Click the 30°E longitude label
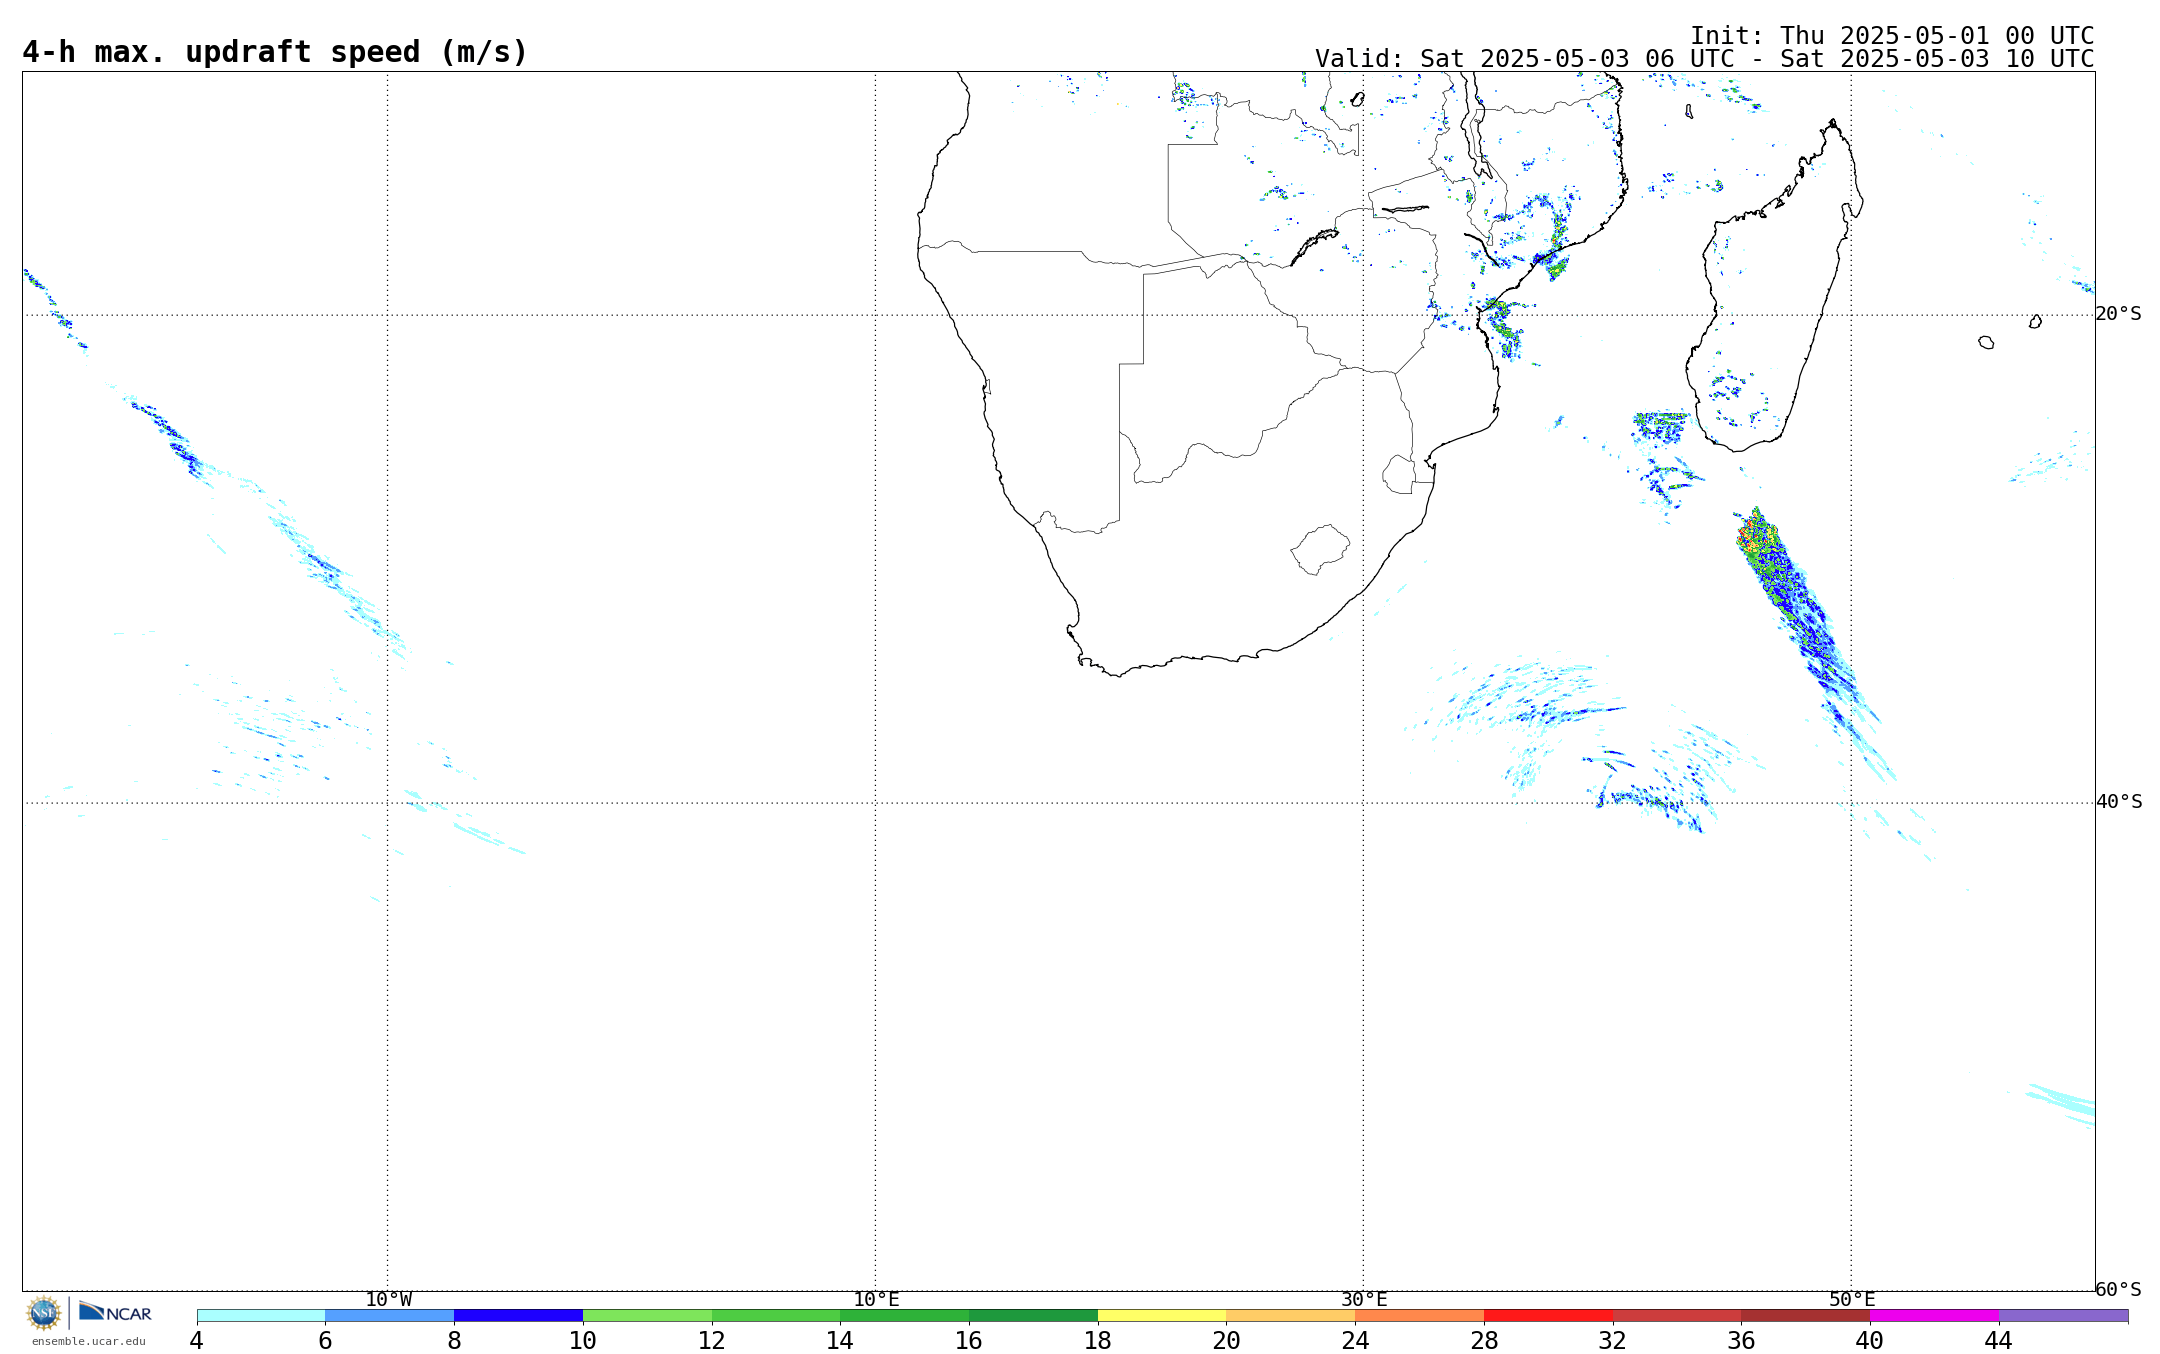This screenshot has width=2160, height=1354. (x=1364, y=1300)
